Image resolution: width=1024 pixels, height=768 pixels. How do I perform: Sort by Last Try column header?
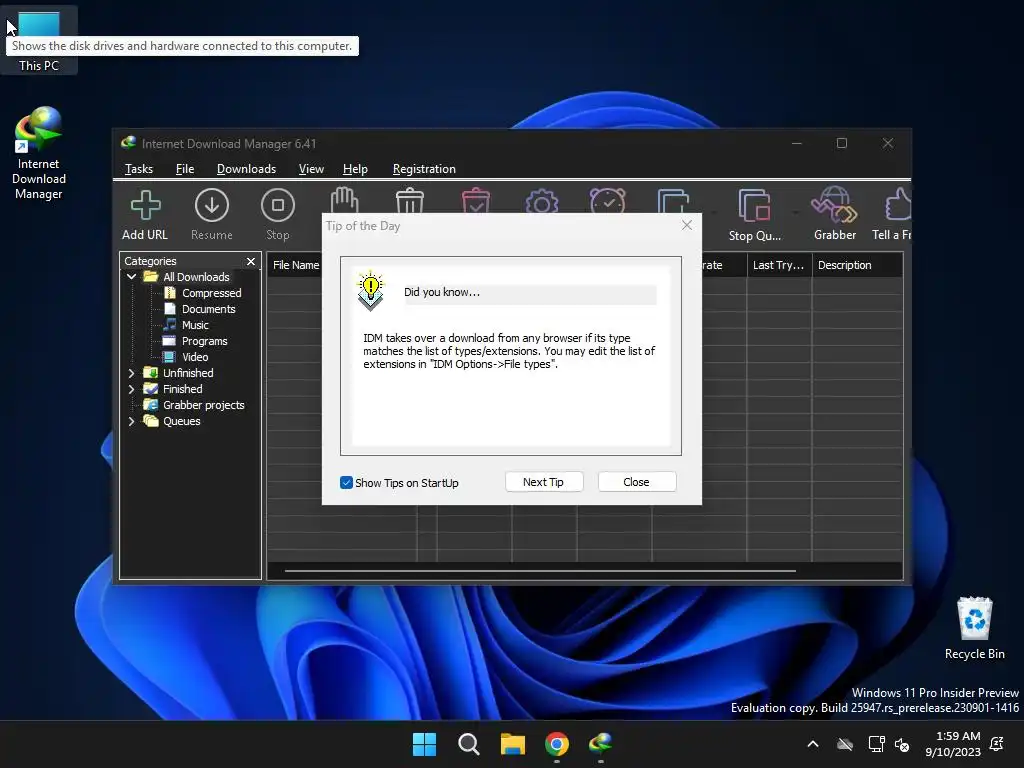(x=779, y=265)
